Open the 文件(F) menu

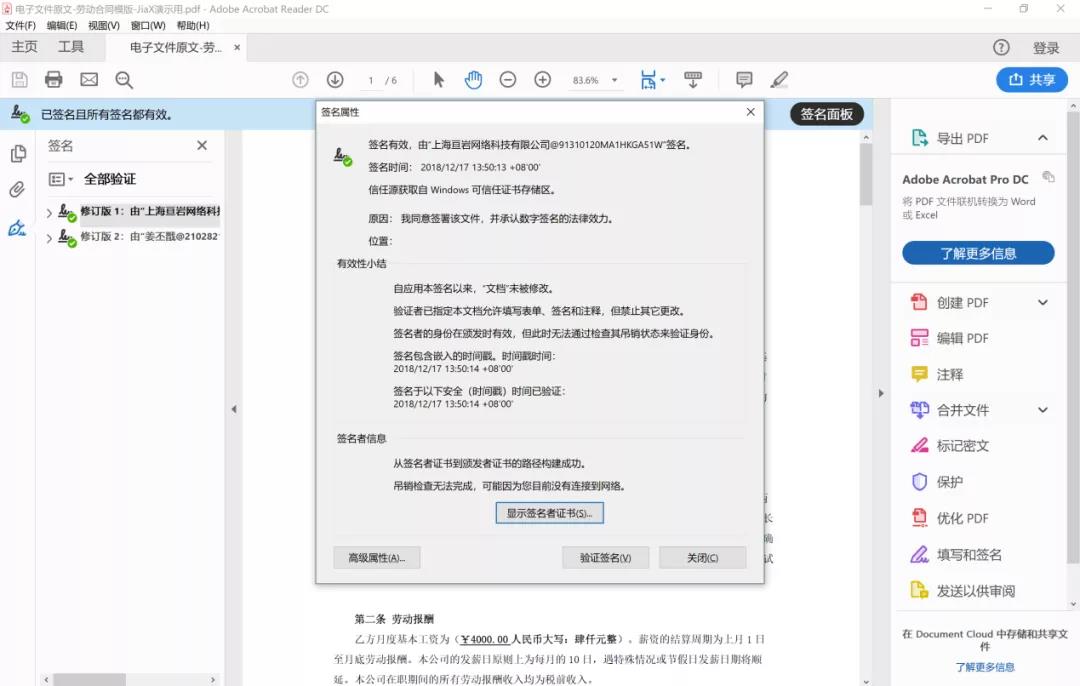(20, 25)
